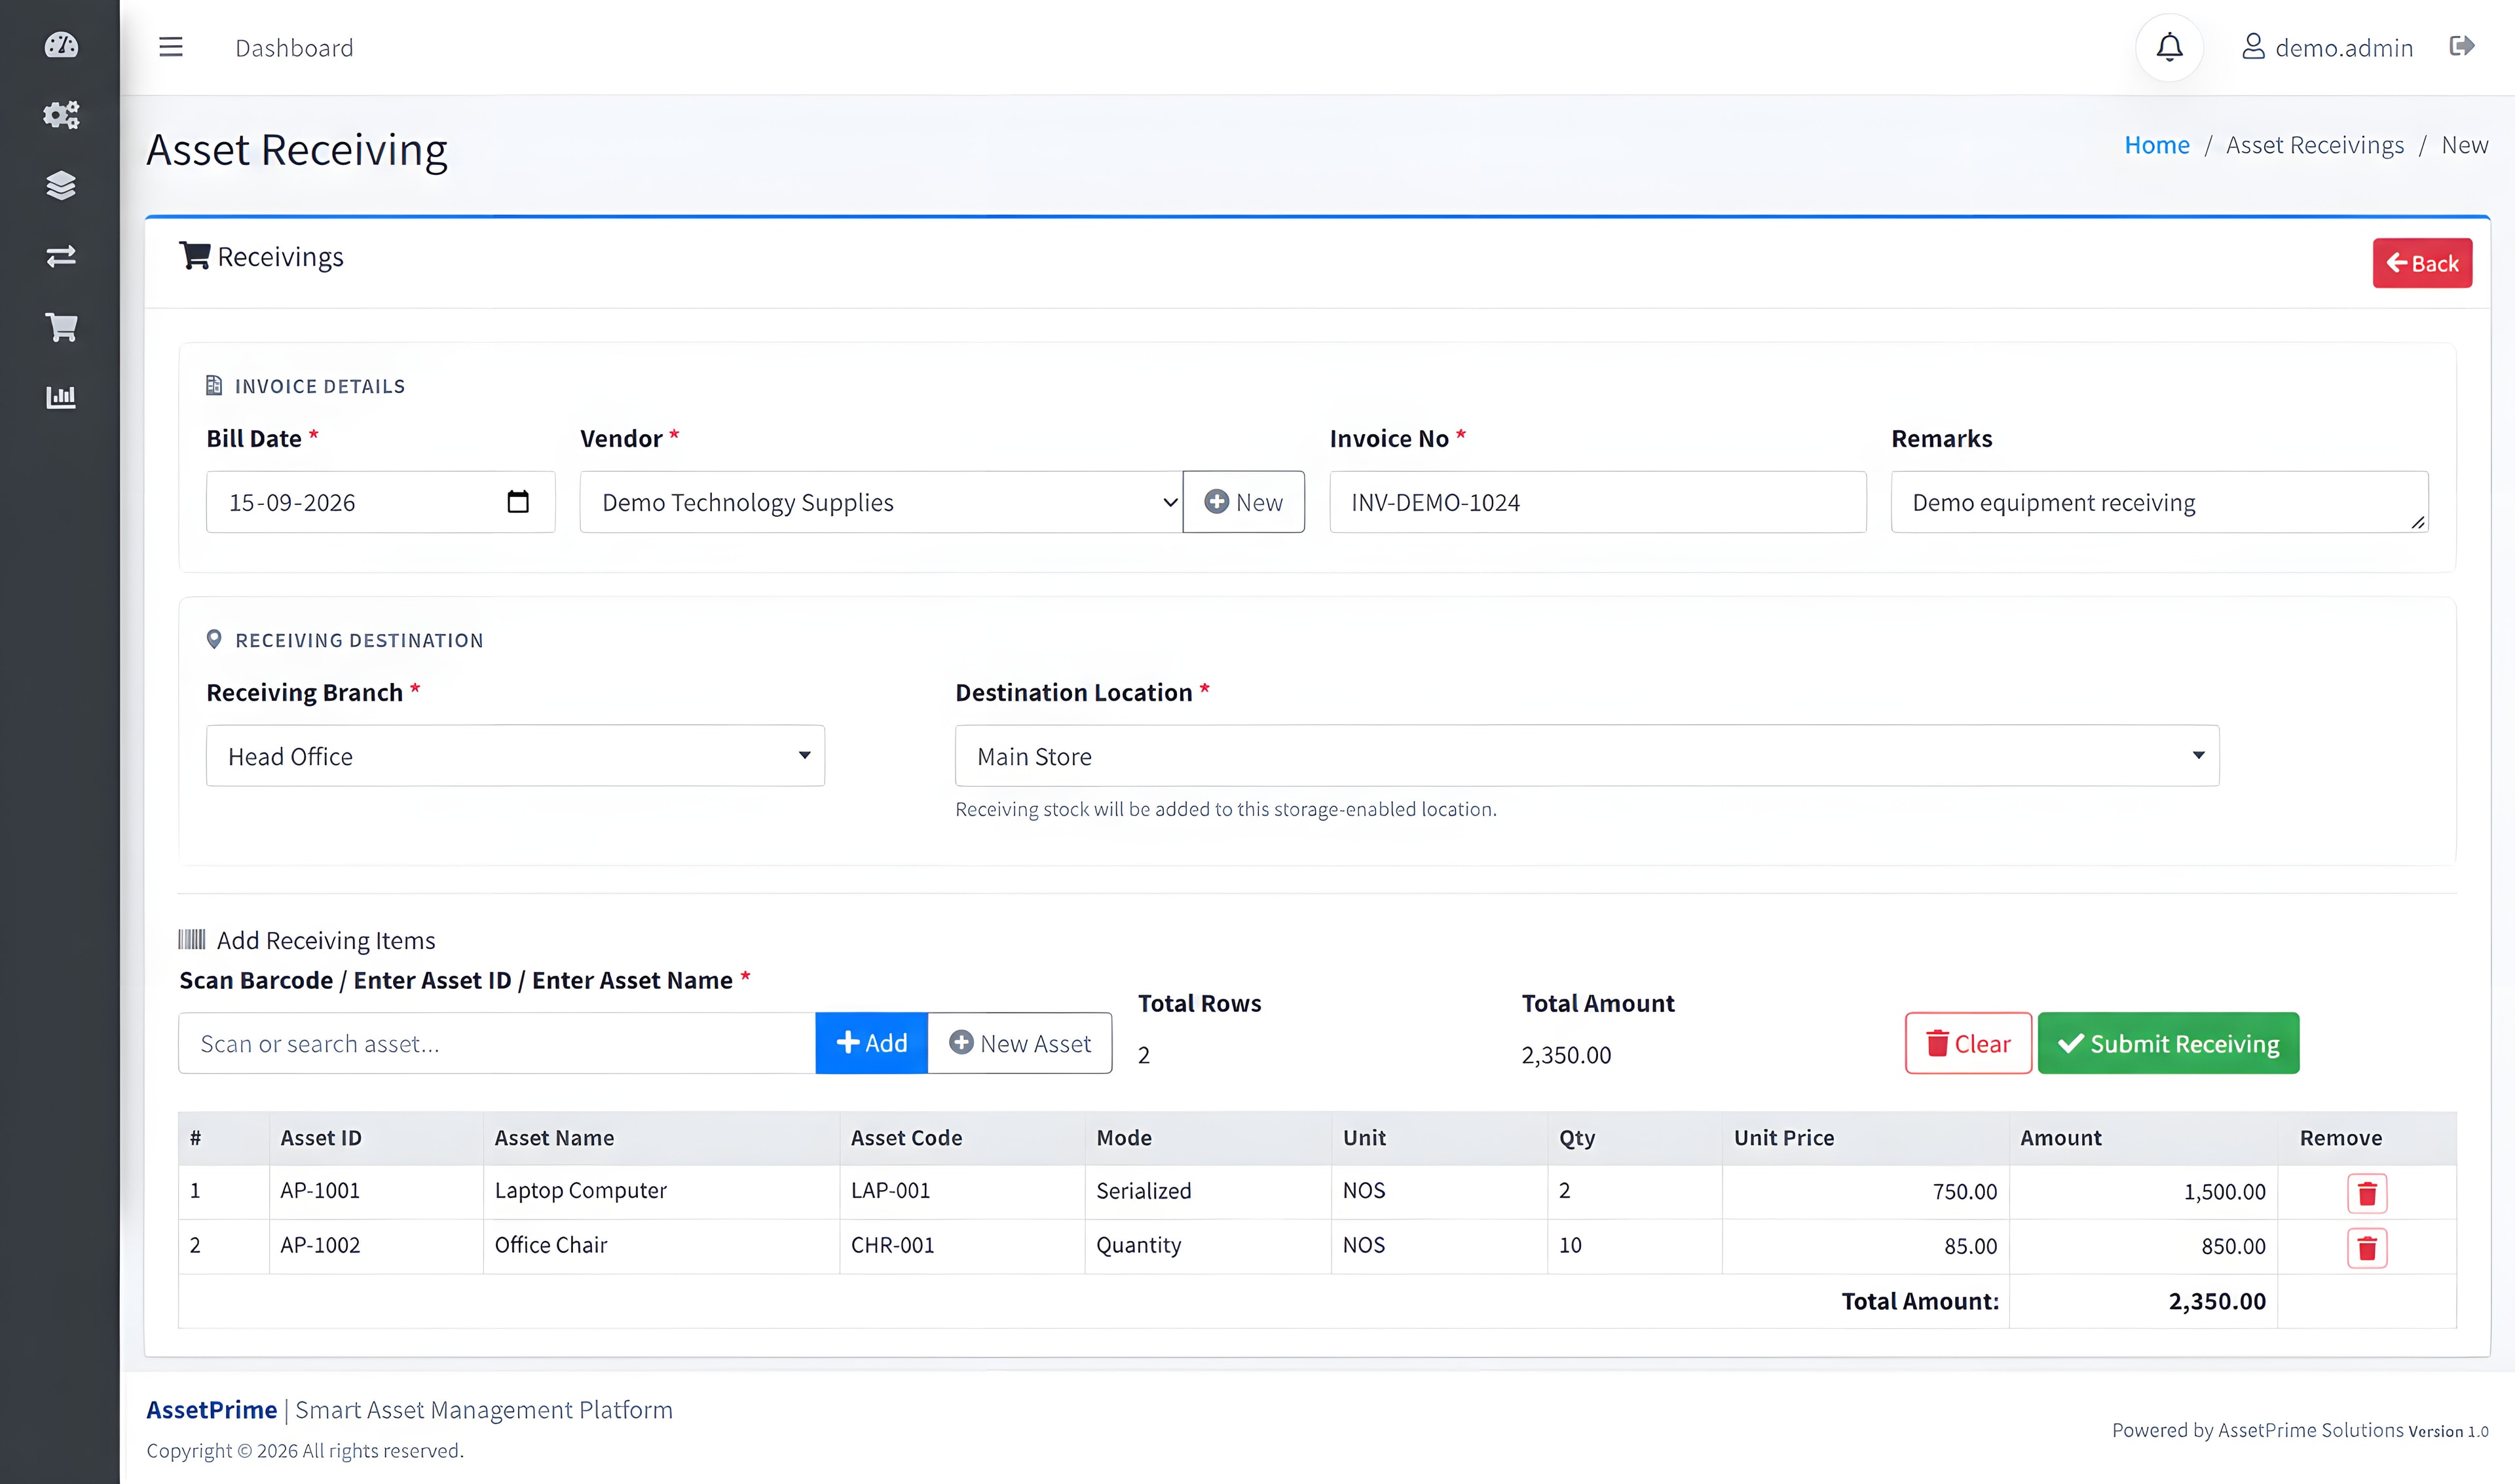Focus the Bill Date field
Image resolution: width=2515 pixels, height=1484 pixels.
[380, 502]
